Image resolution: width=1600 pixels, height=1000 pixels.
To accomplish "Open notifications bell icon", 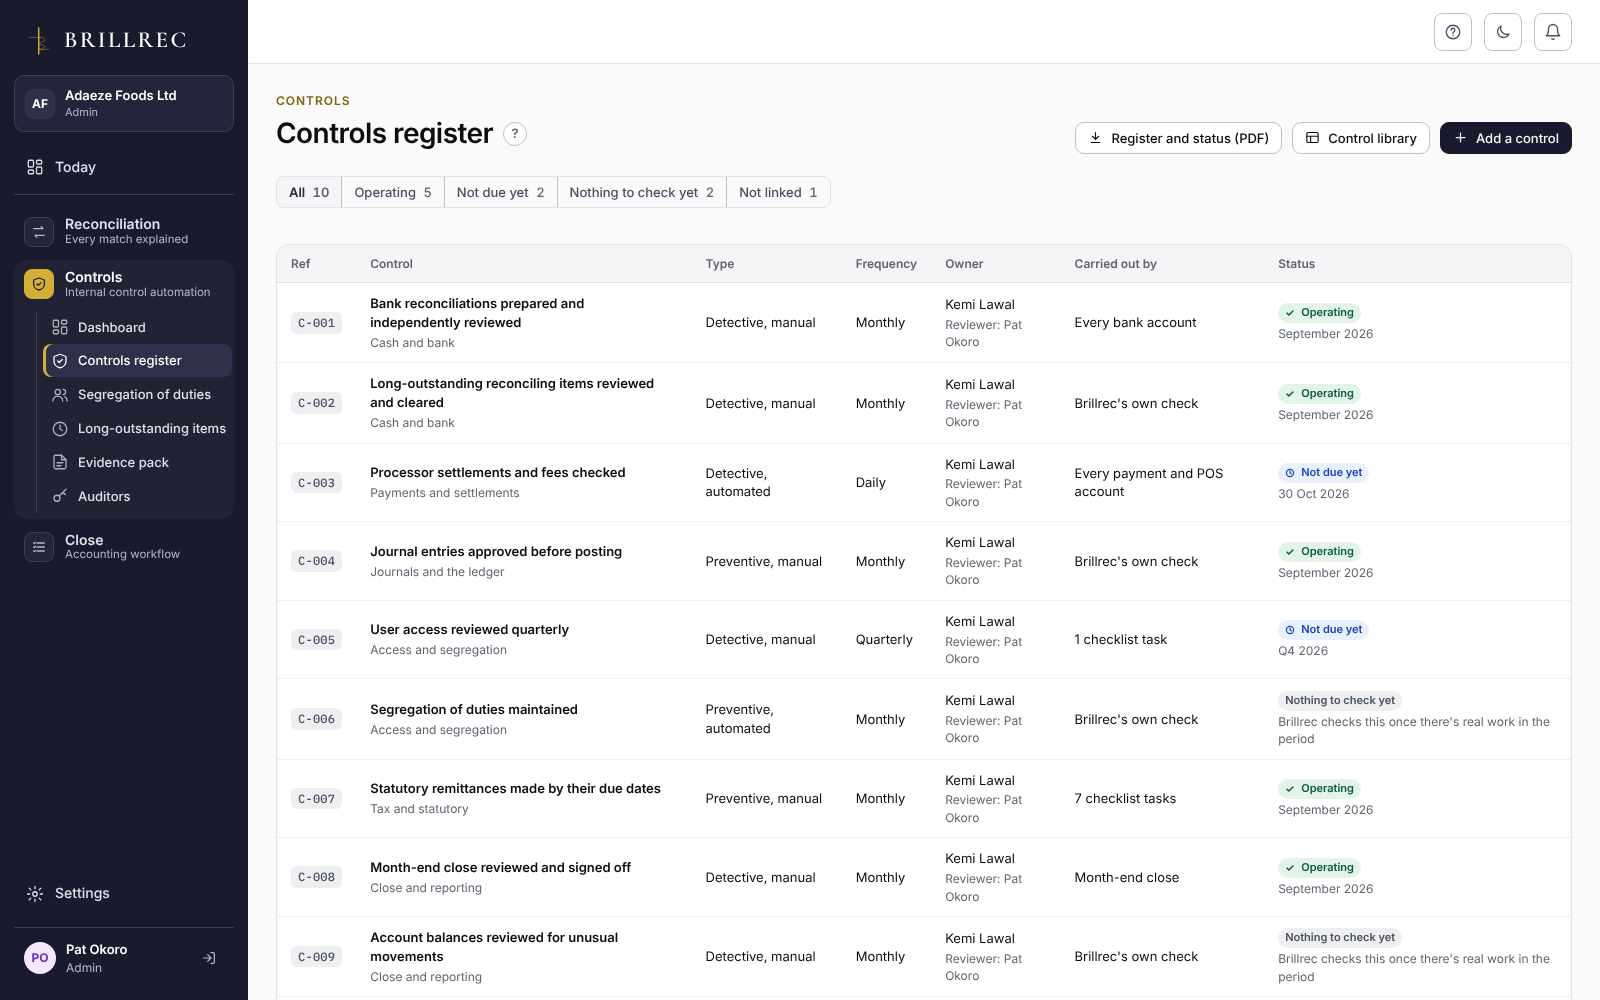I will click(1553, 32).
